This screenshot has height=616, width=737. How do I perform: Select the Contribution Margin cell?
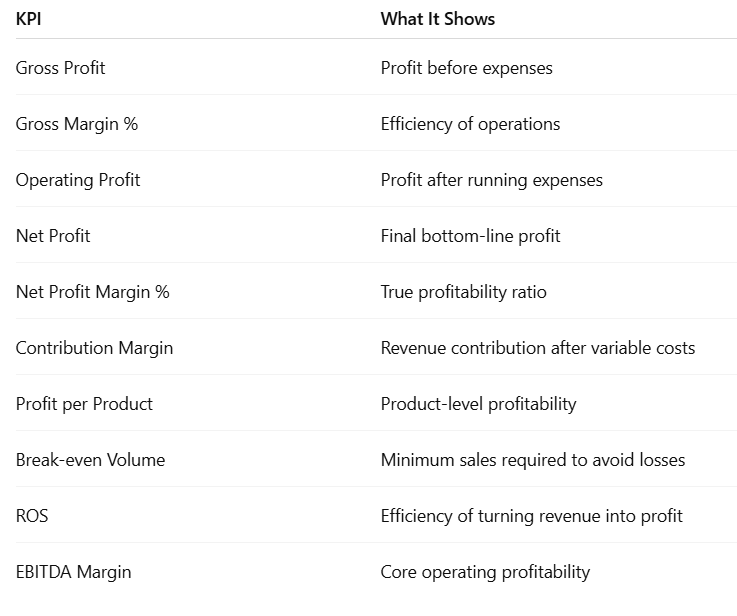94,348
